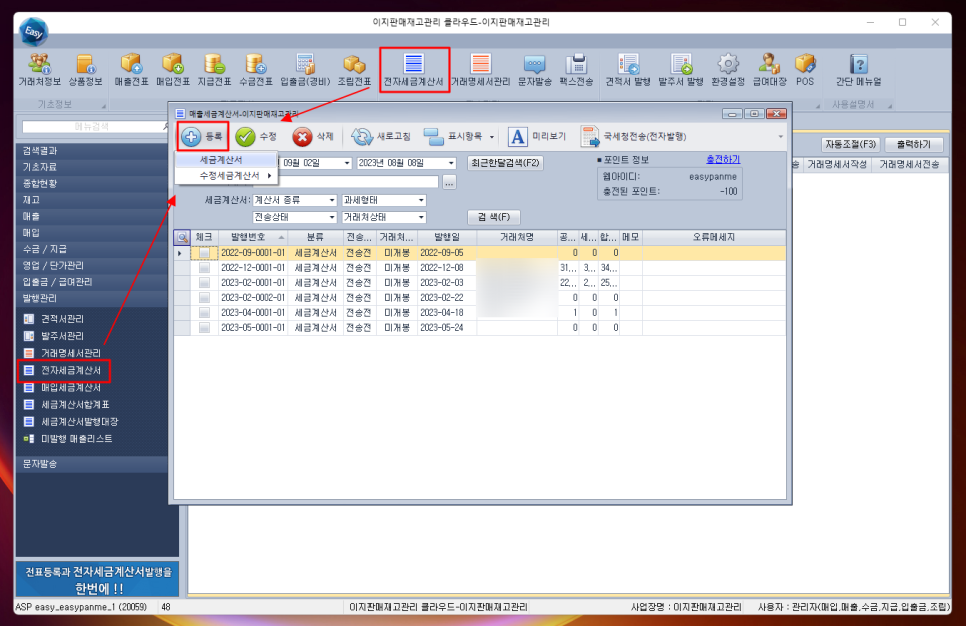Viewport: 966px width, 626px height.
Task: Open 미발행 매출리스트 in sidebar
Action: [76, 439]
